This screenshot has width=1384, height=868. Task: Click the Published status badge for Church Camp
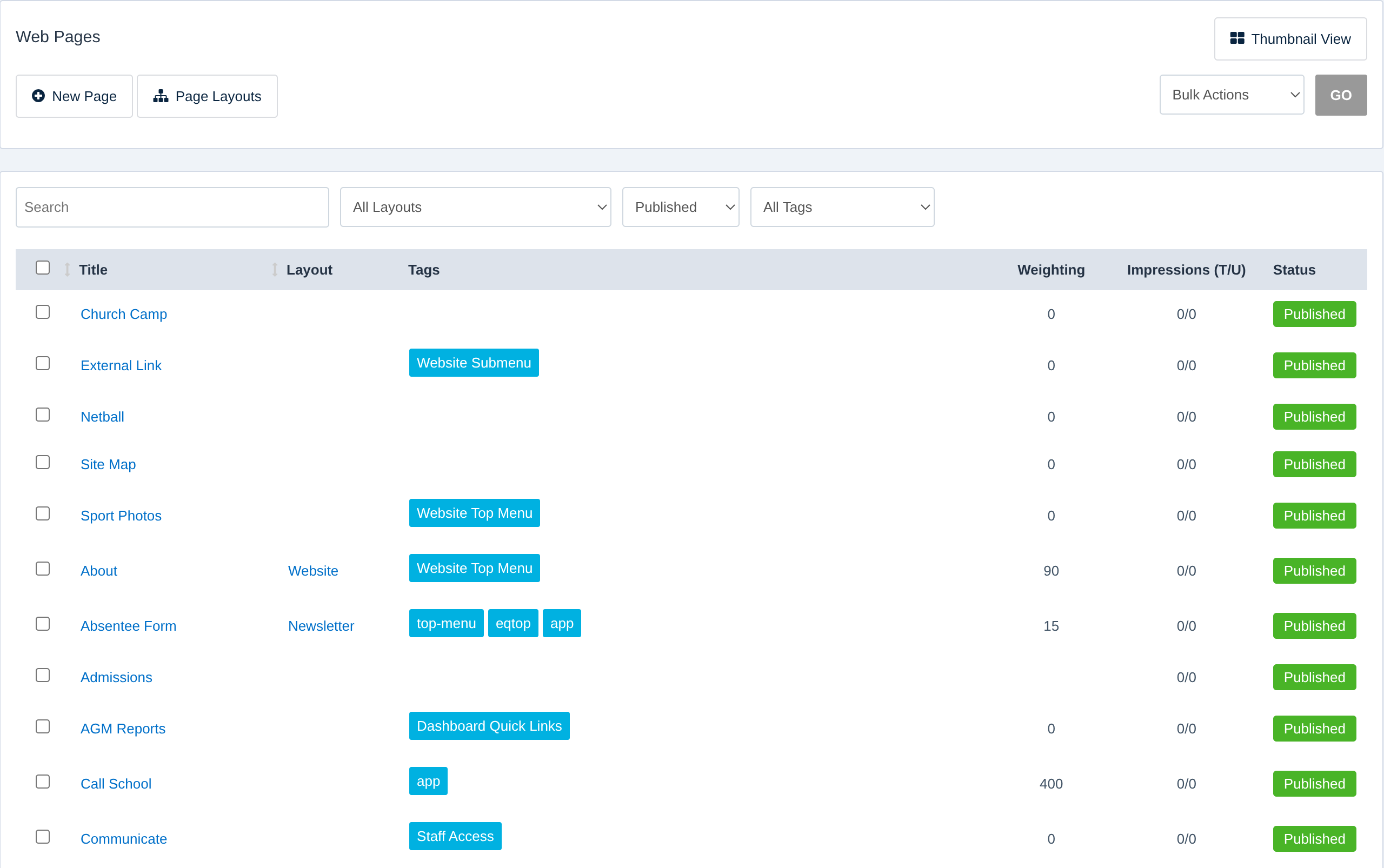(x=1314, y=314)
